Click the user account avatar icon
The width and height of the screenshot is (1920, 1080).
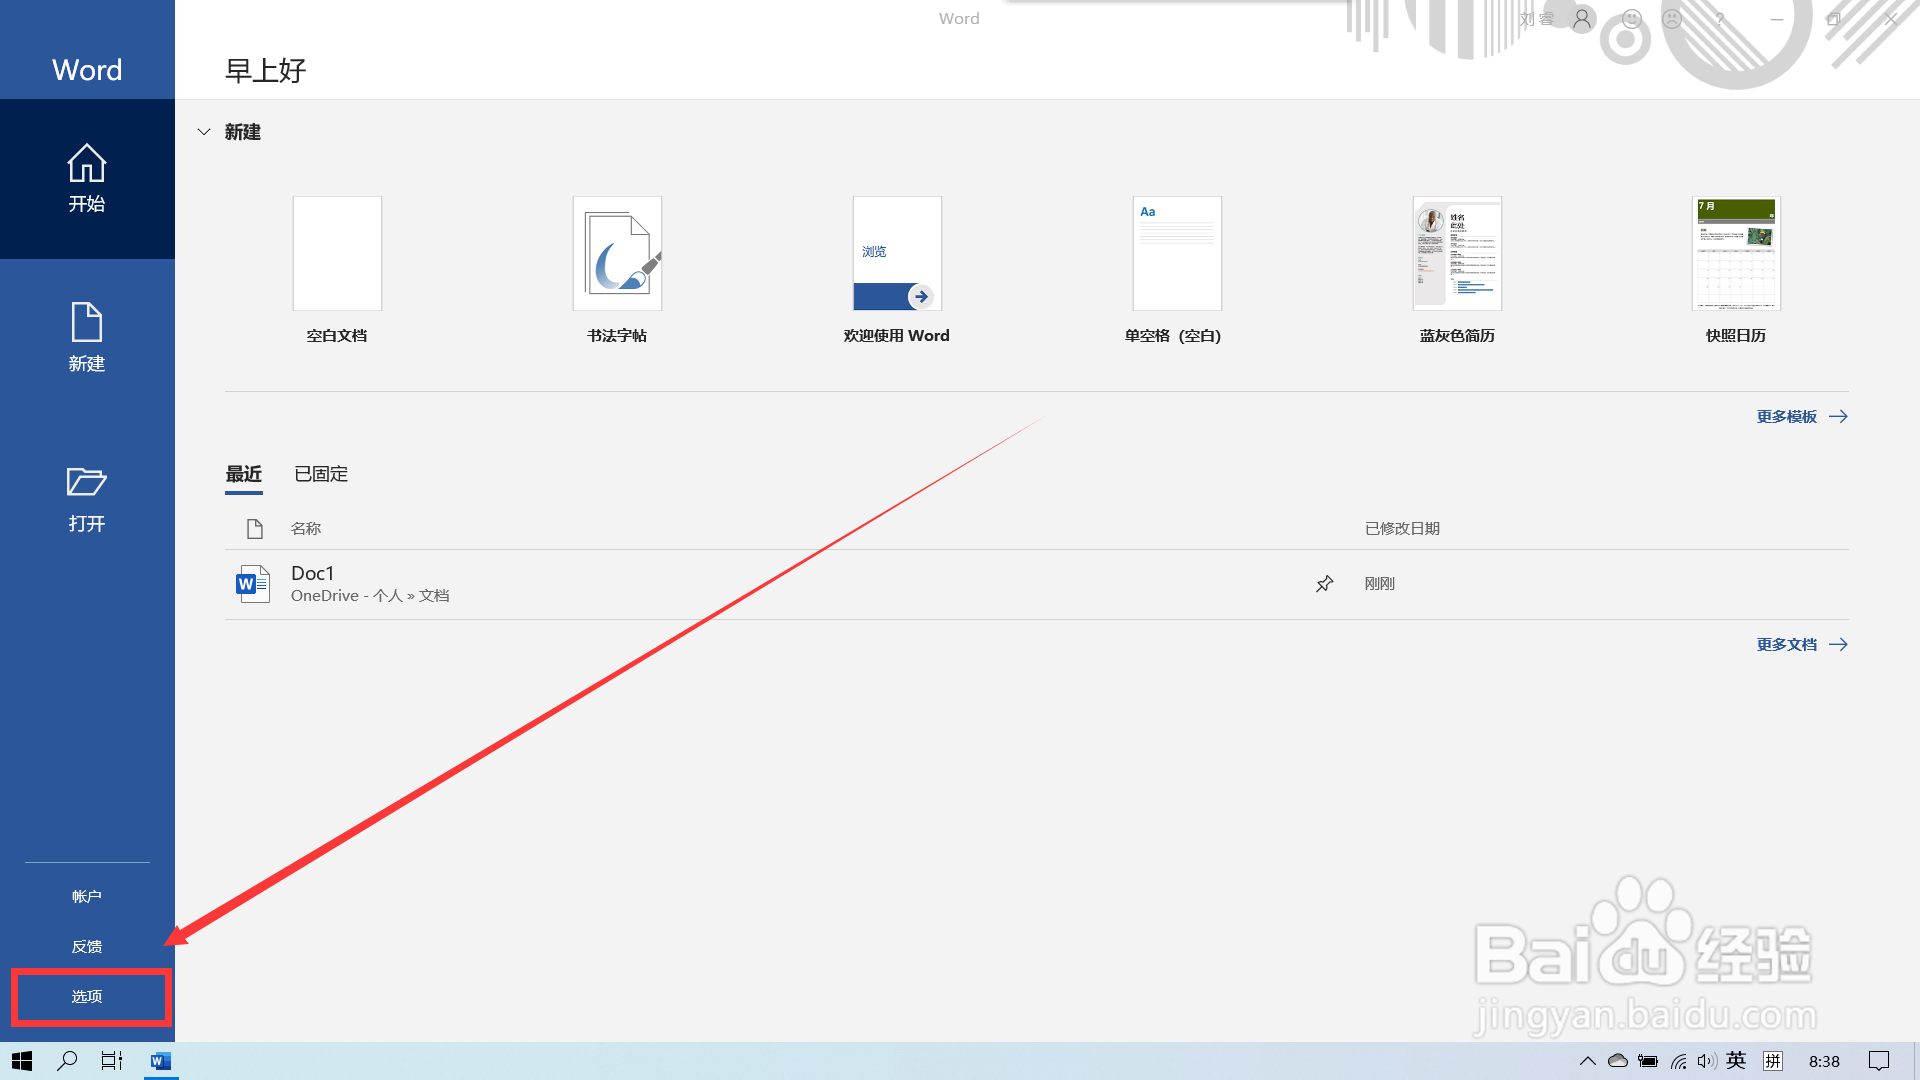[1582, 19]
